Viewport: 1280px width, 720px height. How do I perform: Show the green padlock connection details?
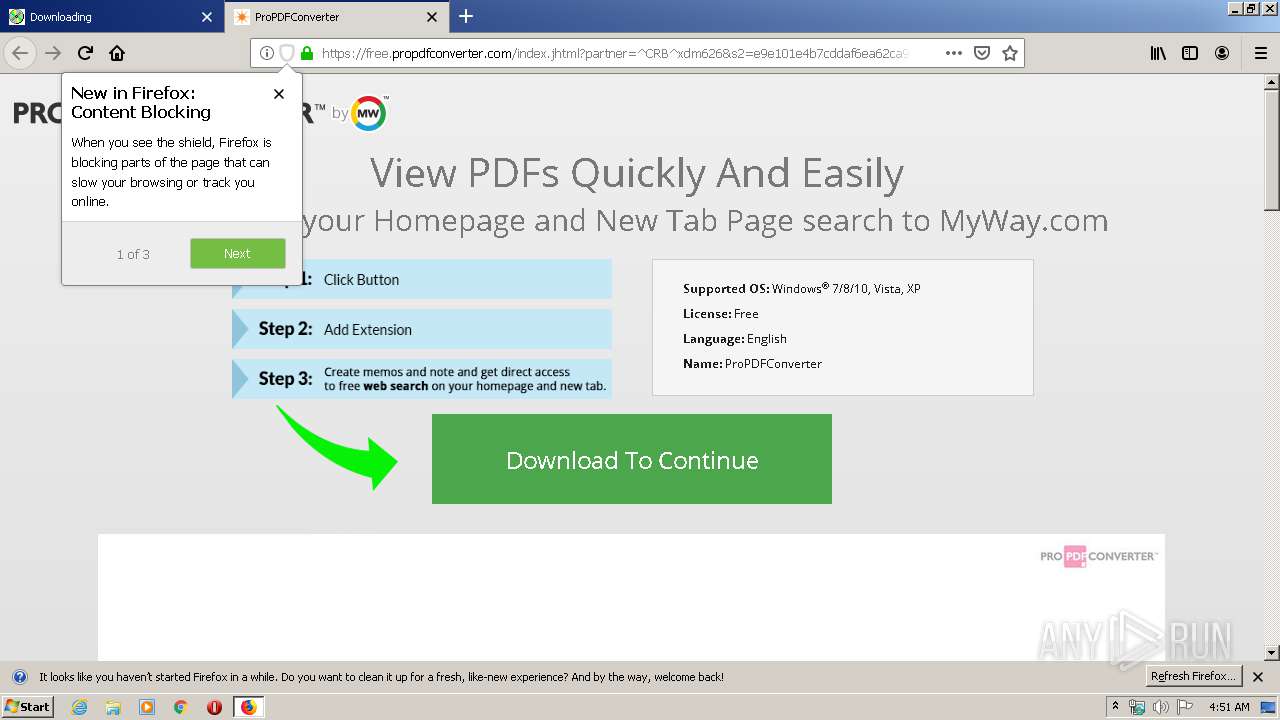(307, 53)
